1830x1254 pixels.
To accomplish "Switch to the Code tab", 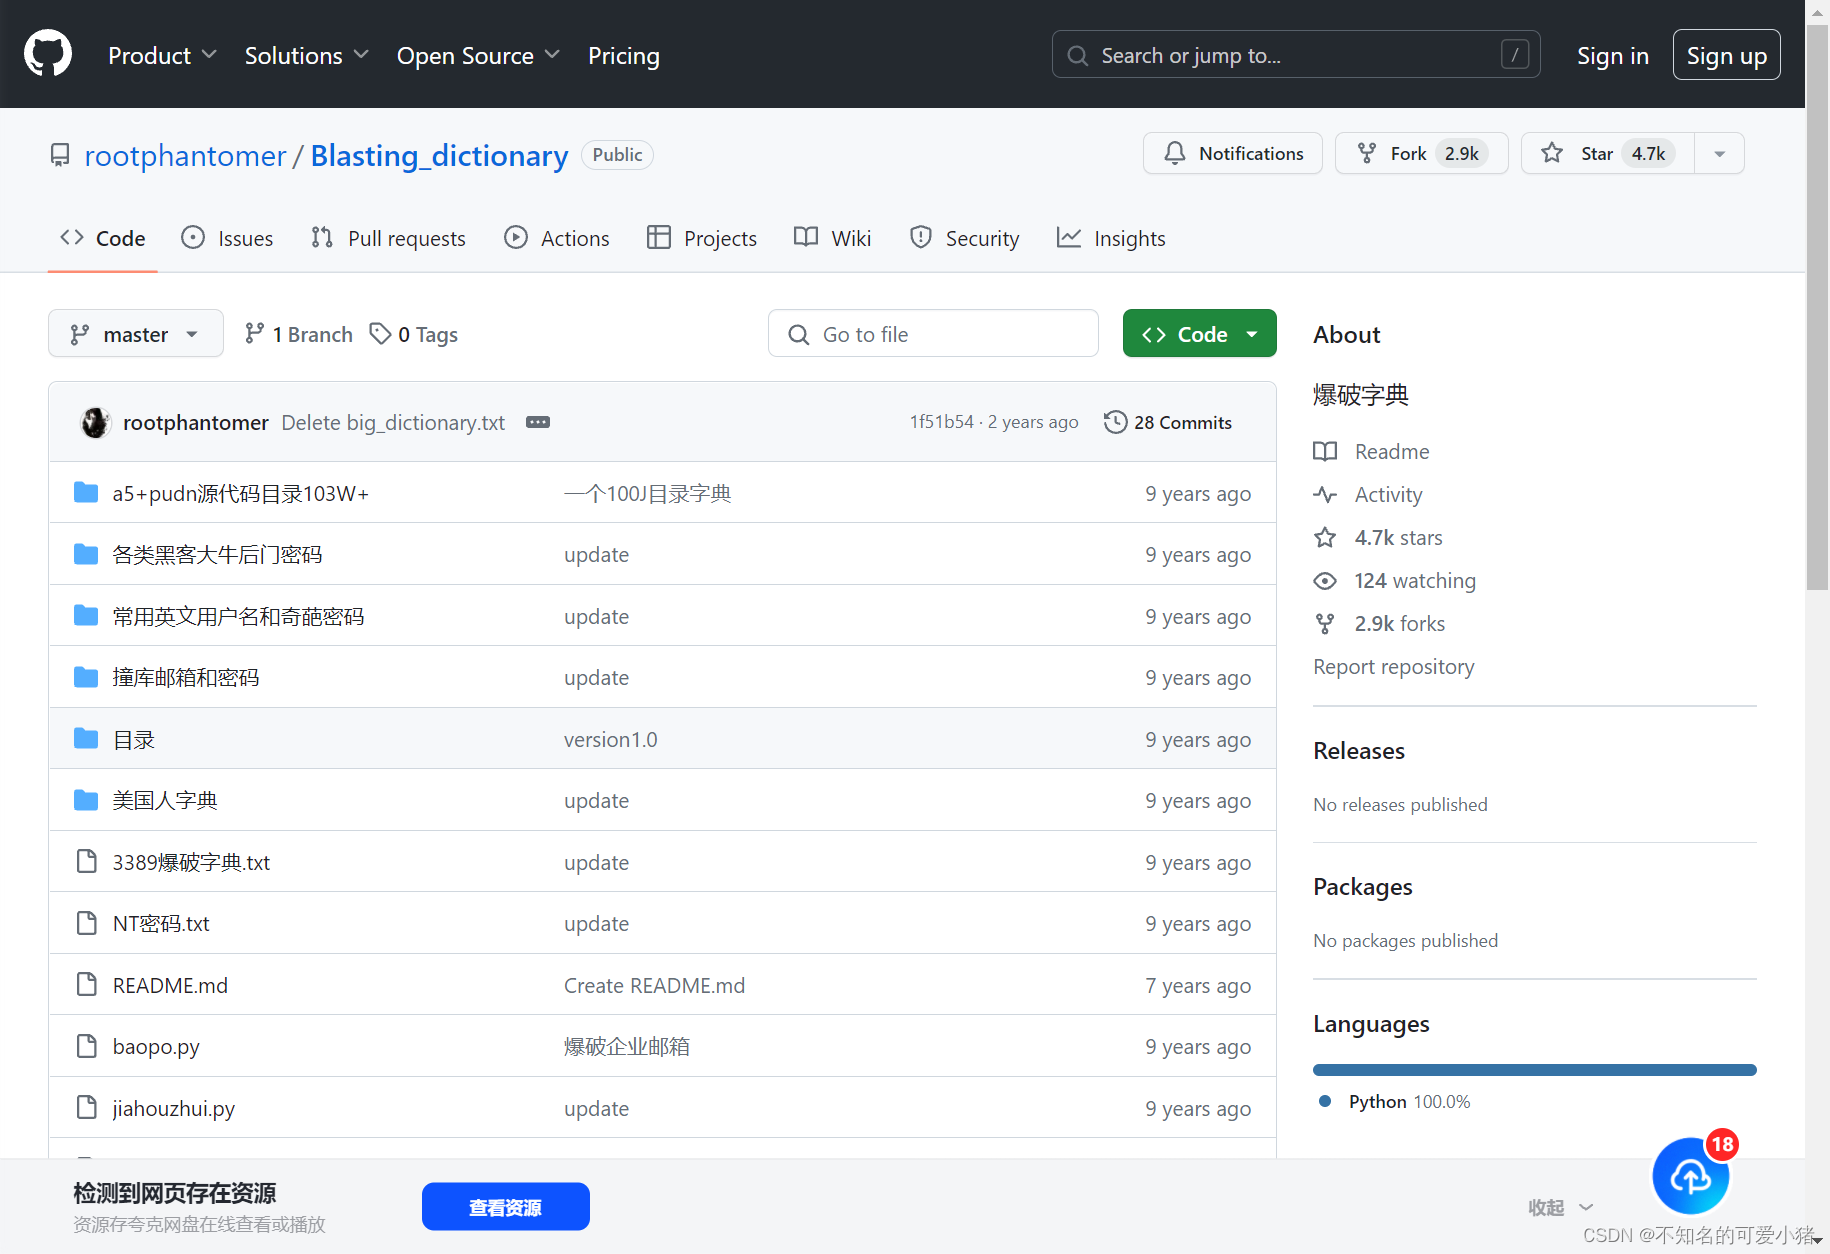I will click(x=103, y=238).
